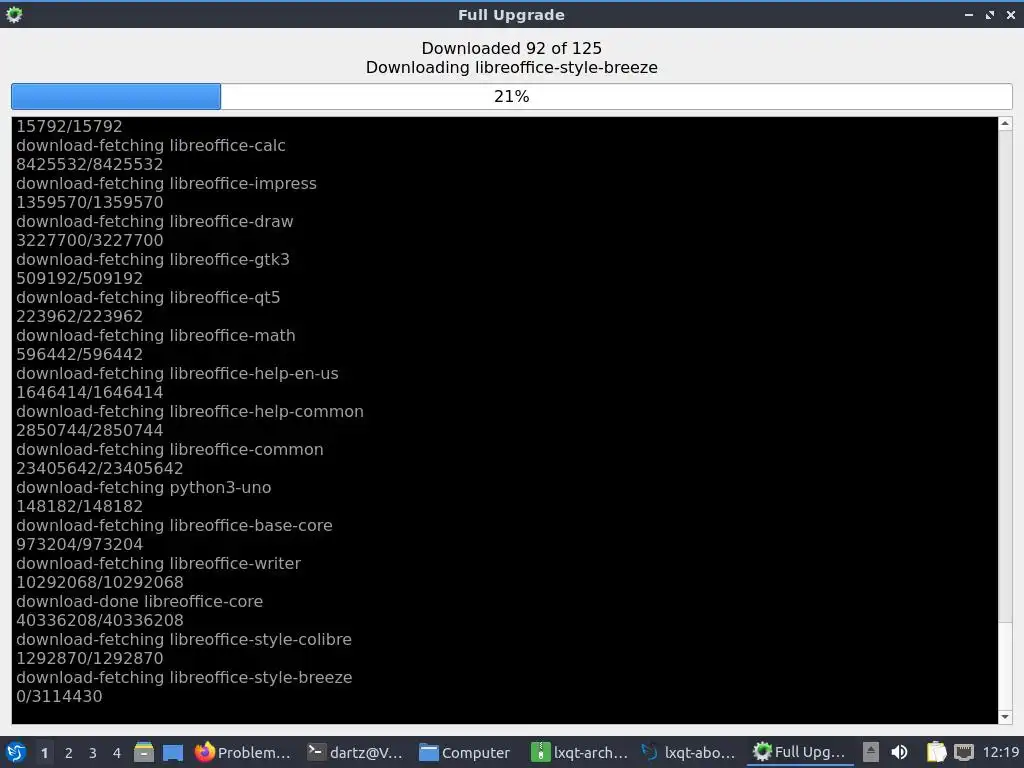Screen dimensions: 1024x768
Task: Switch to the dartz@V terminal window
Action: click(x=355, y=752)
